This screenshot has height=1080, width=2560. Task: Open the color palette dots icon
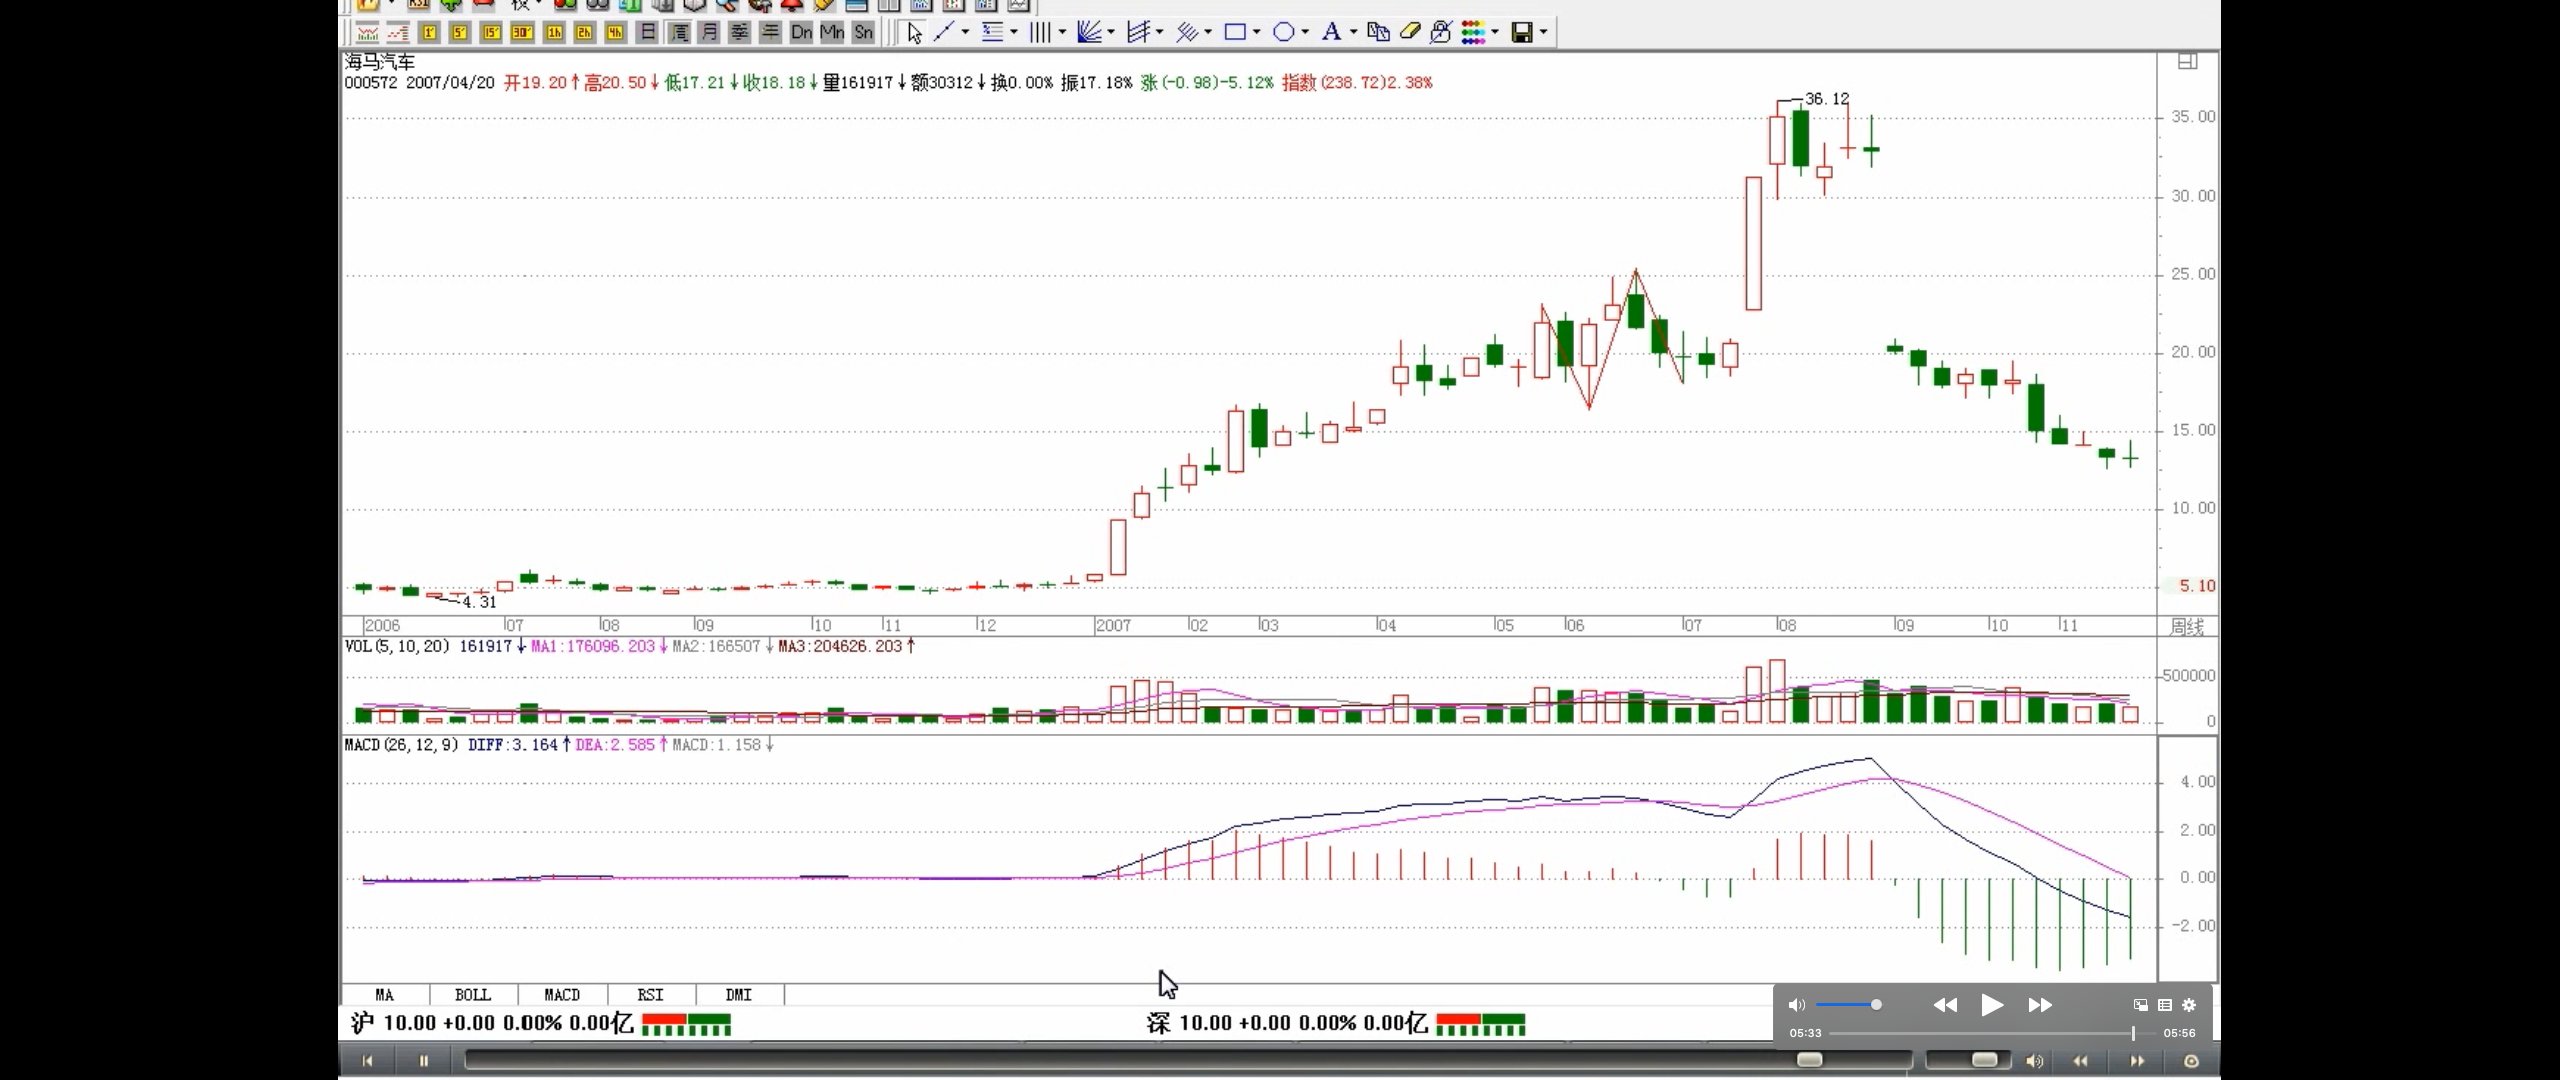tap(1473, 33)
